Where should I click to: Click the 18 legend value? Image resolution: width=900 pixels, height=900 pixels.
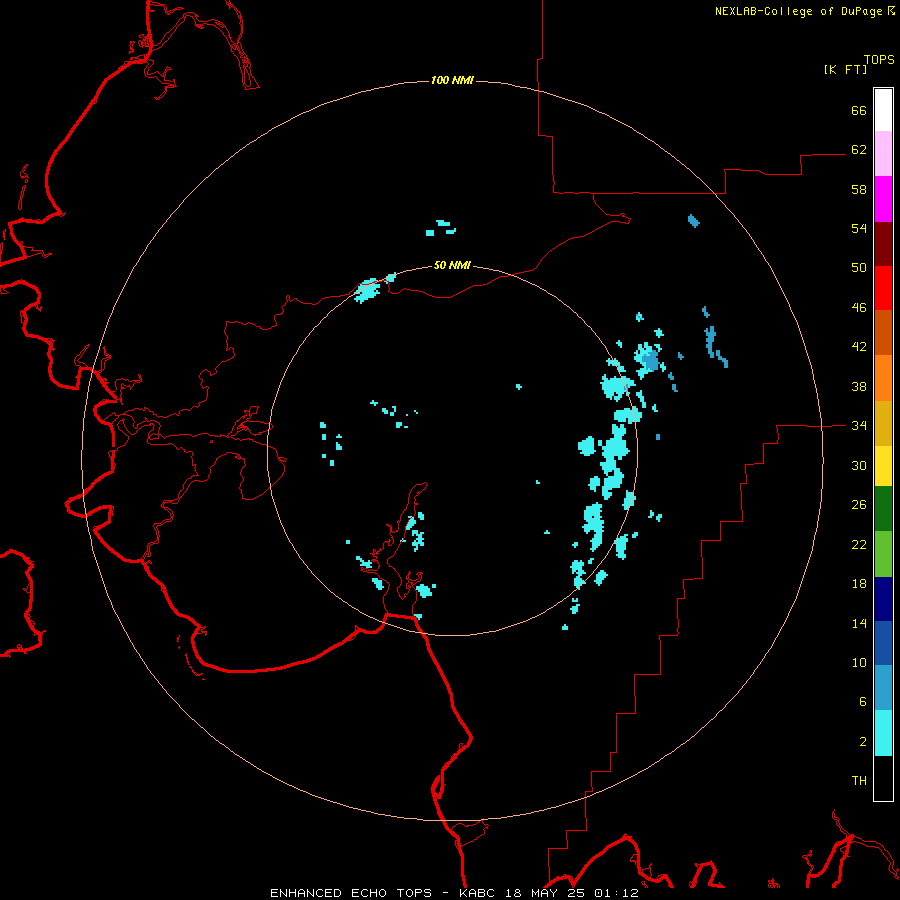(859, 584)
